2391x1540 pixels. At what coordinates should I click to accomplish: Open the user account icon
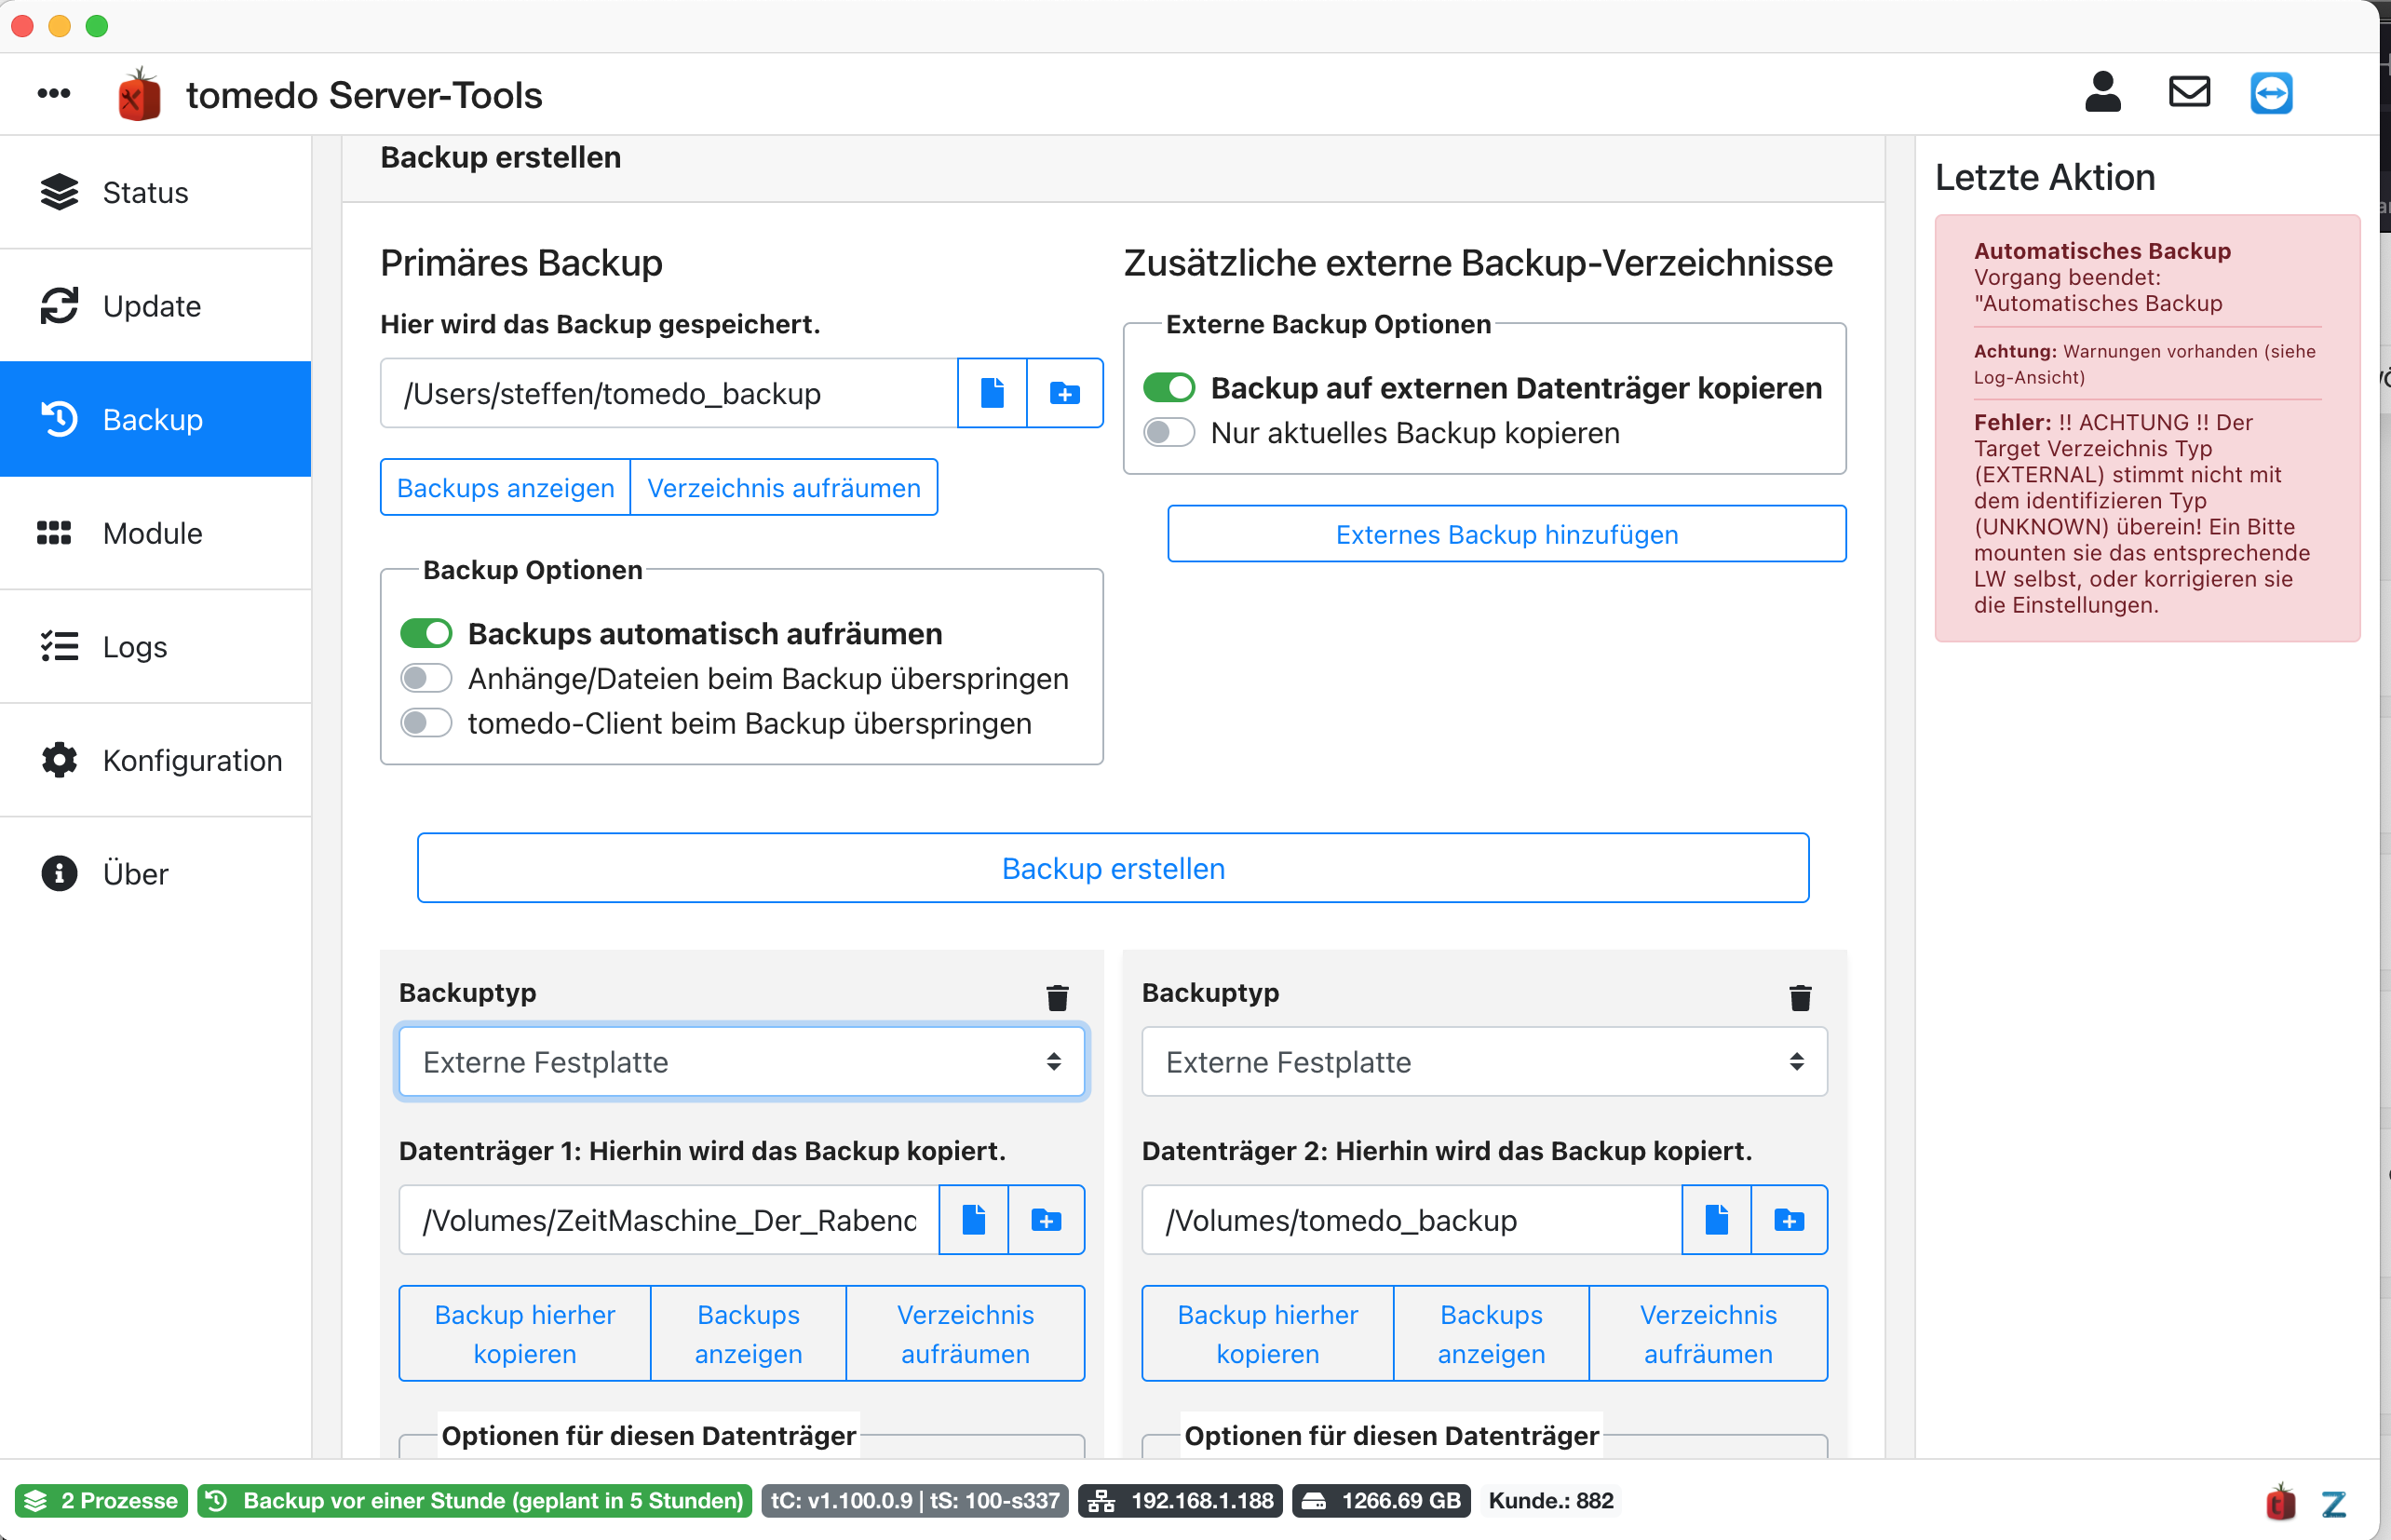click(x=2103, y=92)
